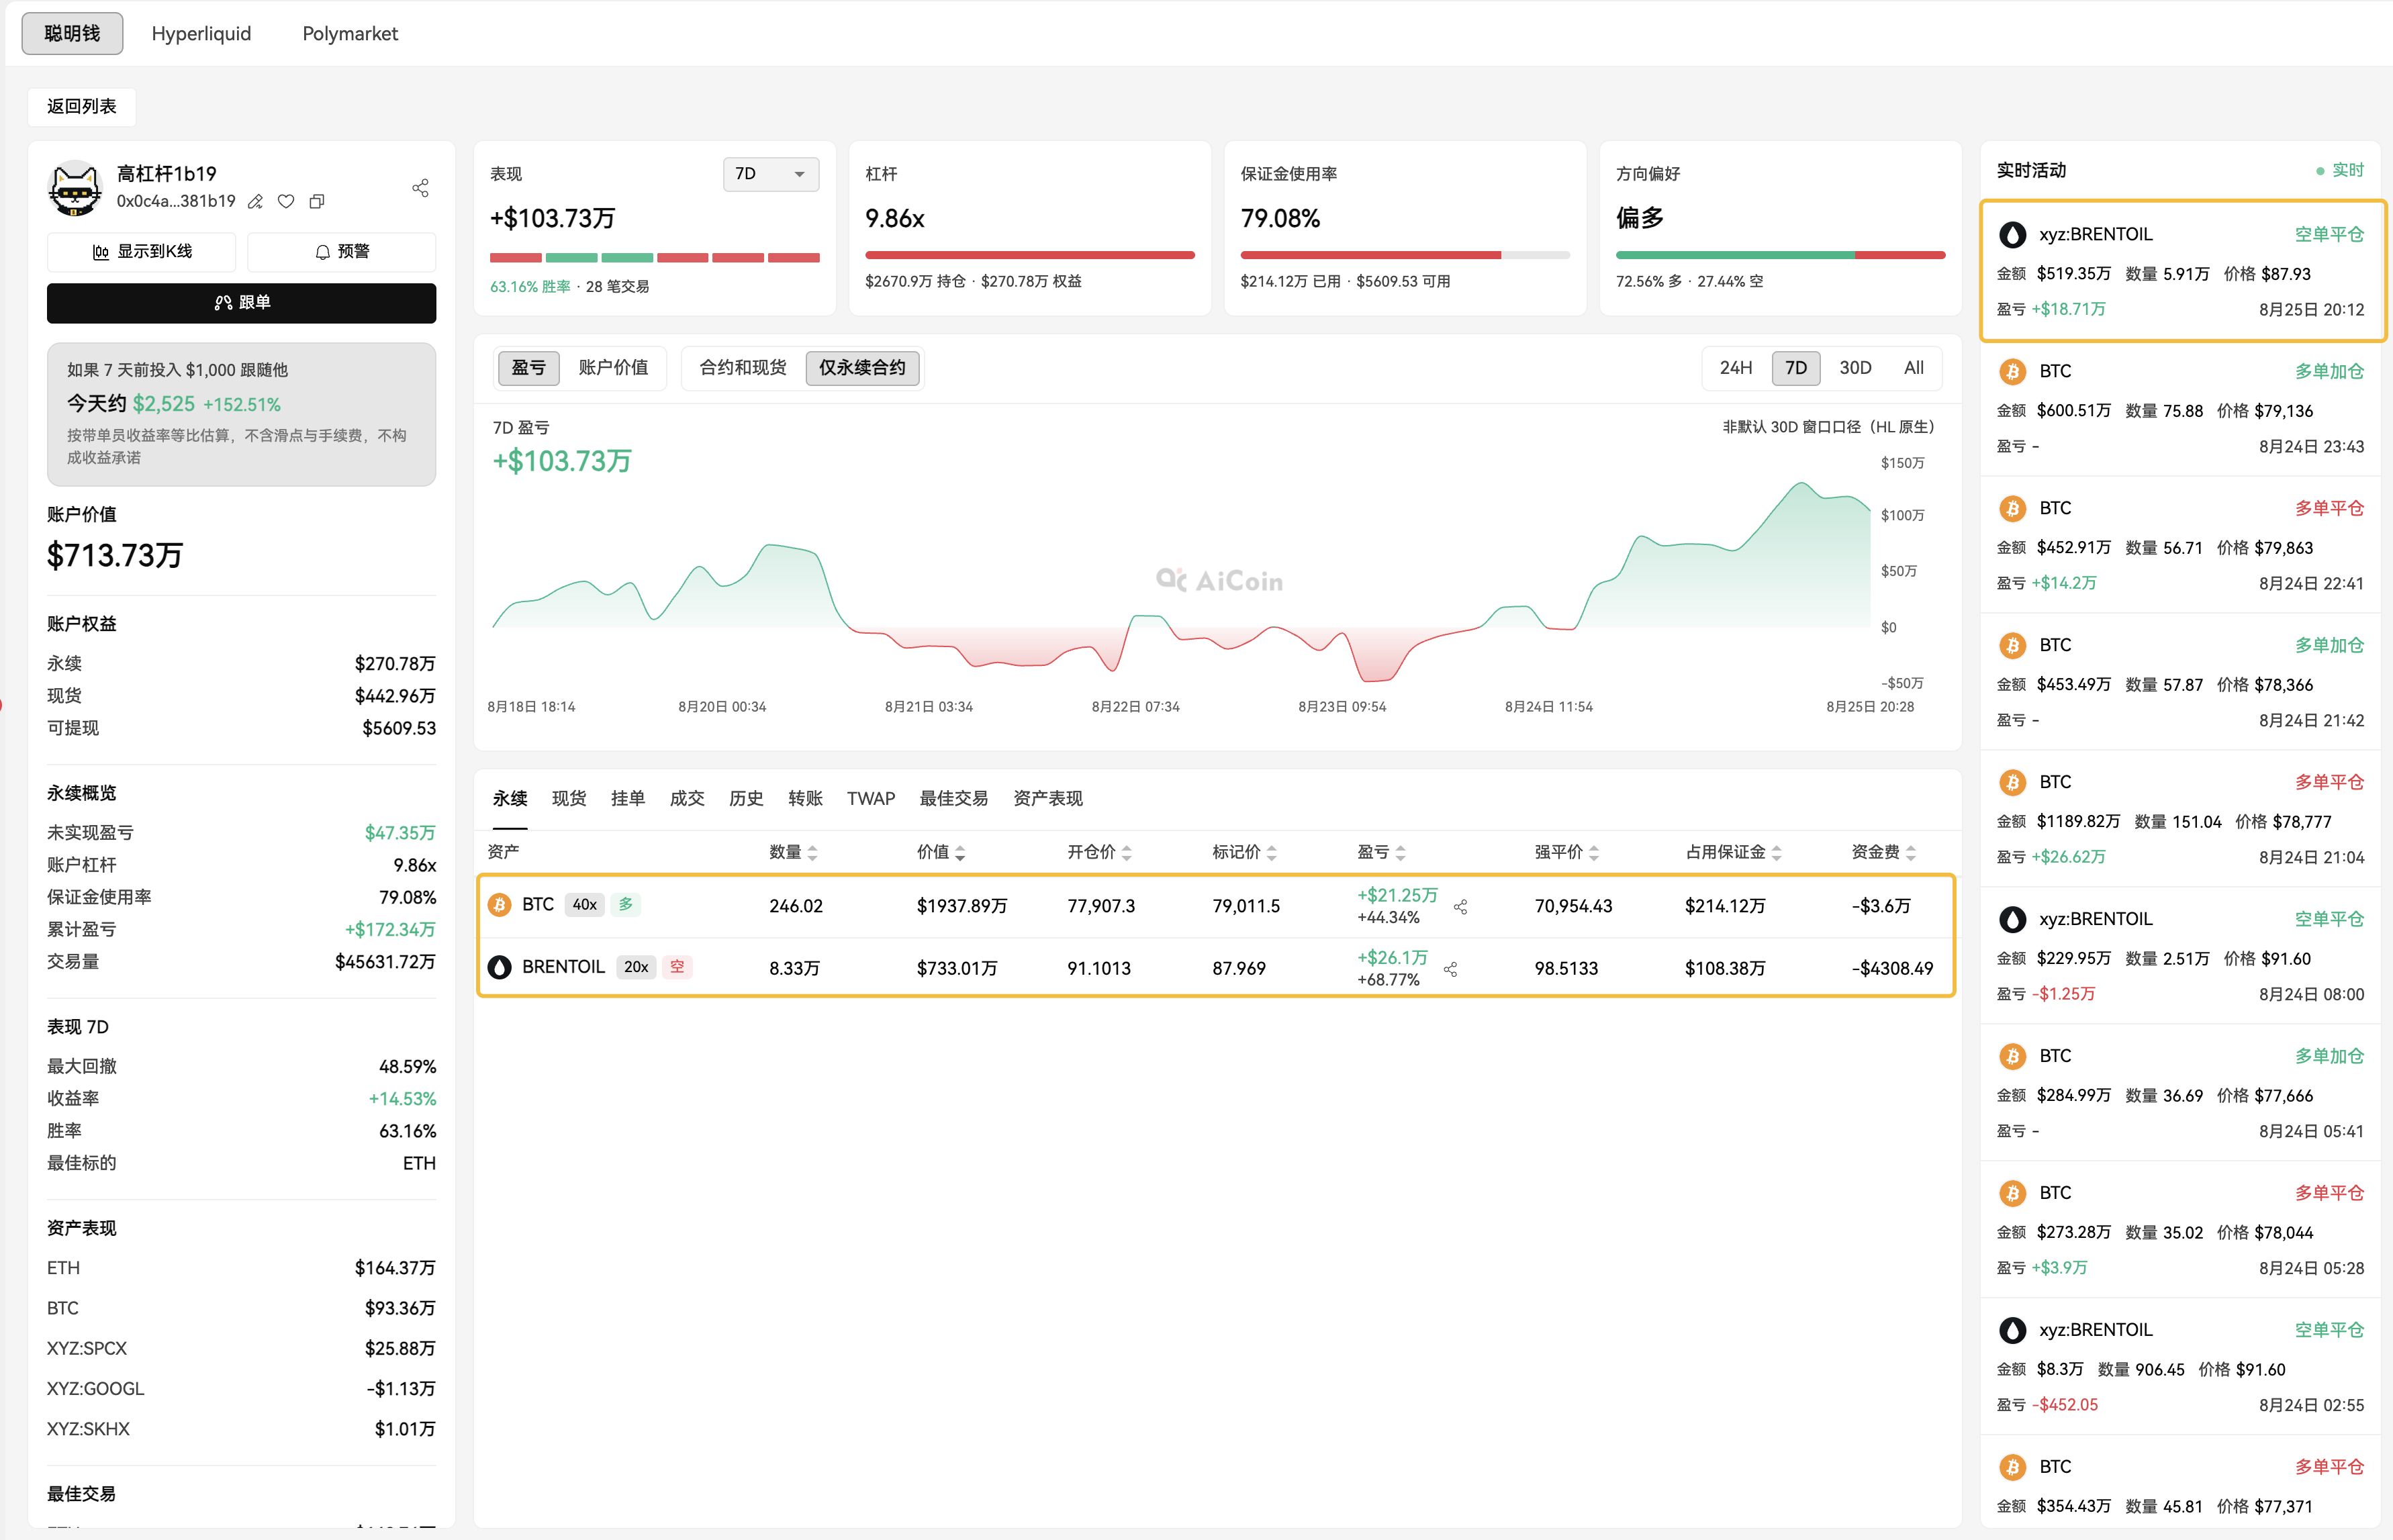Set the chart range to All
Viewport: 2393px width, 1540px height.
point(1914,368)
